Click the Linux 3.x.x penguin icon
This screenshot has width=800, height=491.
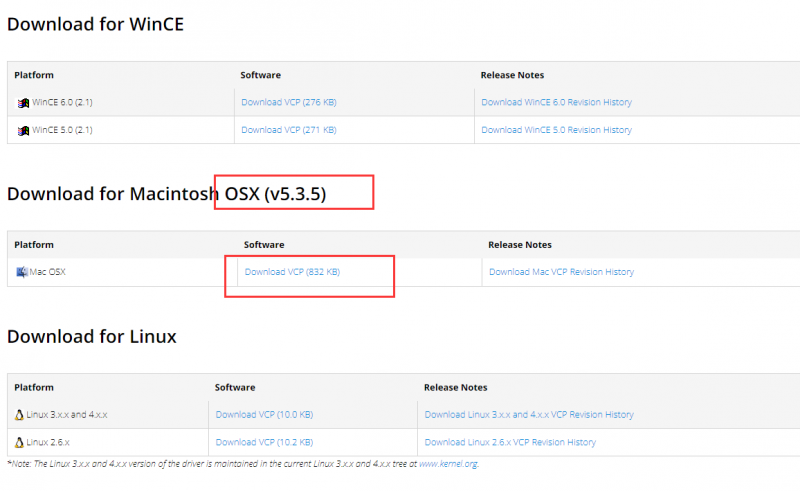pos(19,414)
